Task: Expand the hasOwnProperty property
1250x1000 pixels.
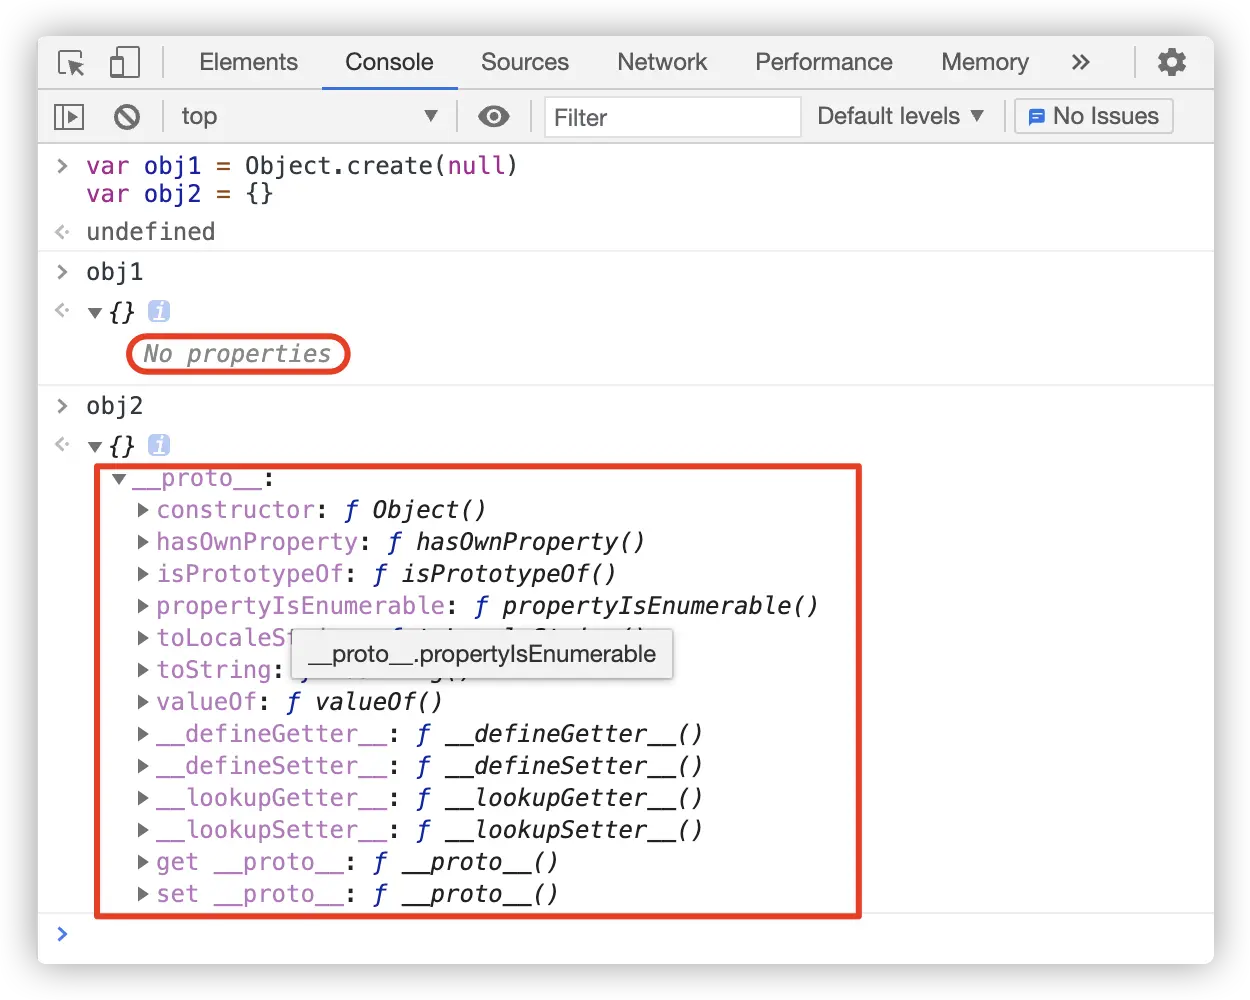Action: (143, 542)
